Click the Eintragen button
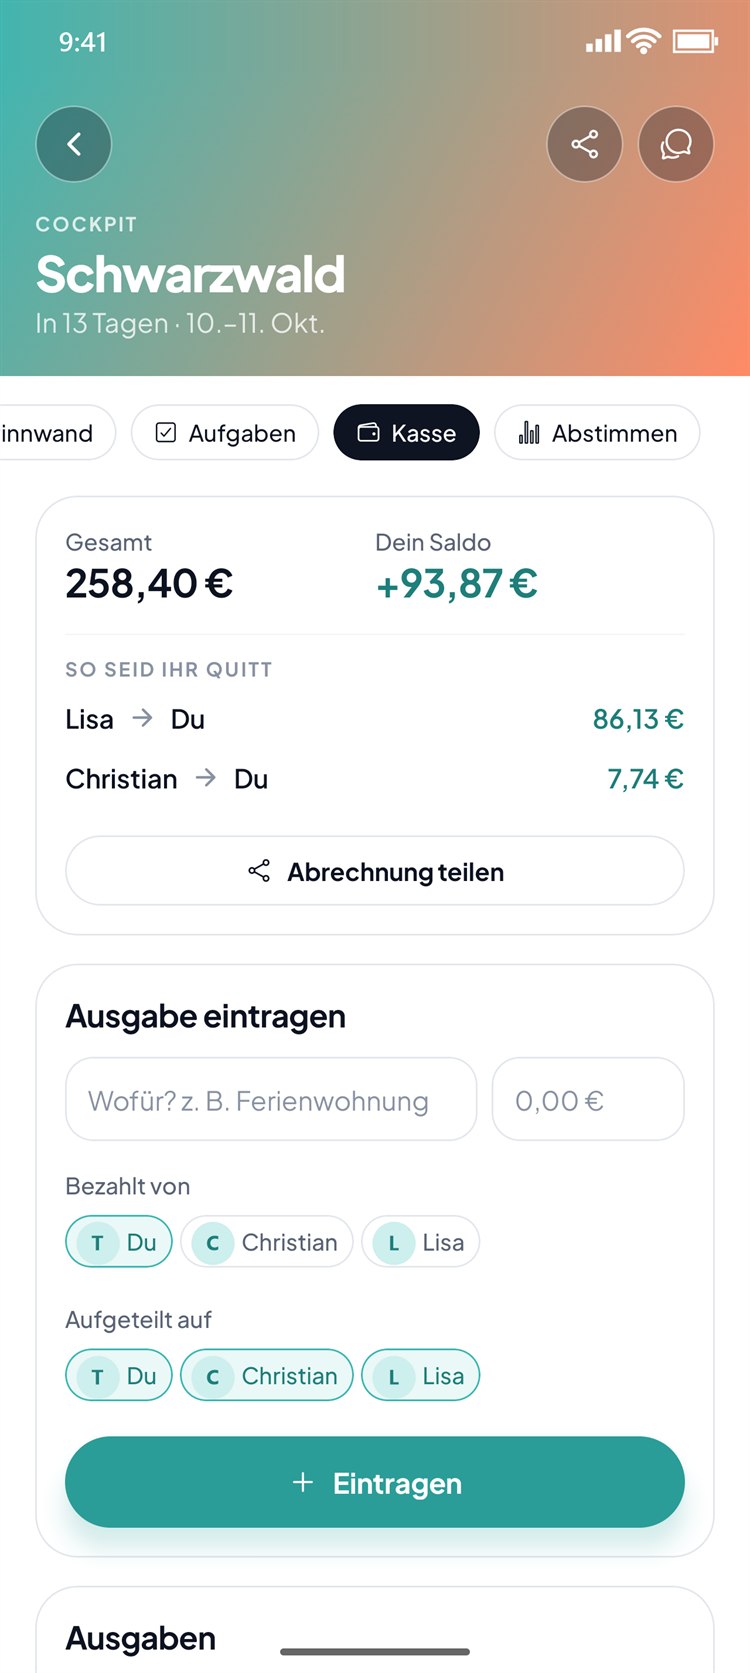Viewport: 750px width, 1673px height. pos(375,1482)
